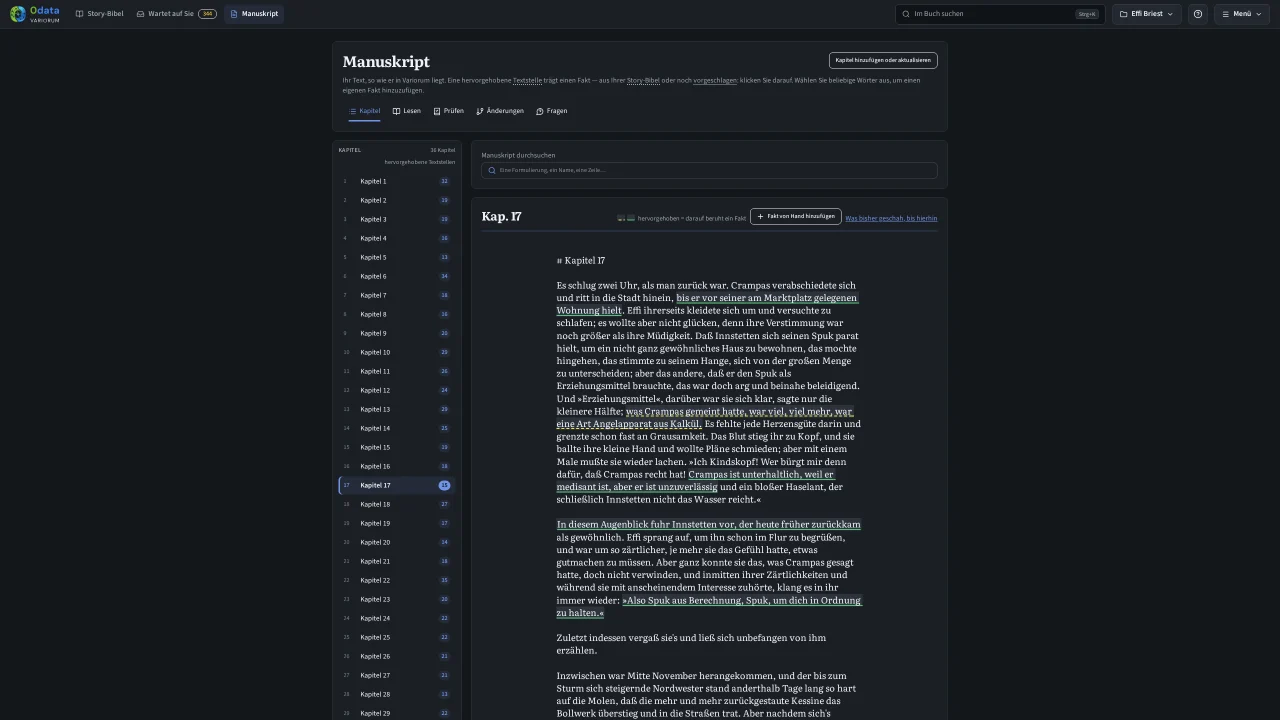Click the vorgeschlagen term in the description
Viewport: 1280px width, 720px height.
click(715, 80)
